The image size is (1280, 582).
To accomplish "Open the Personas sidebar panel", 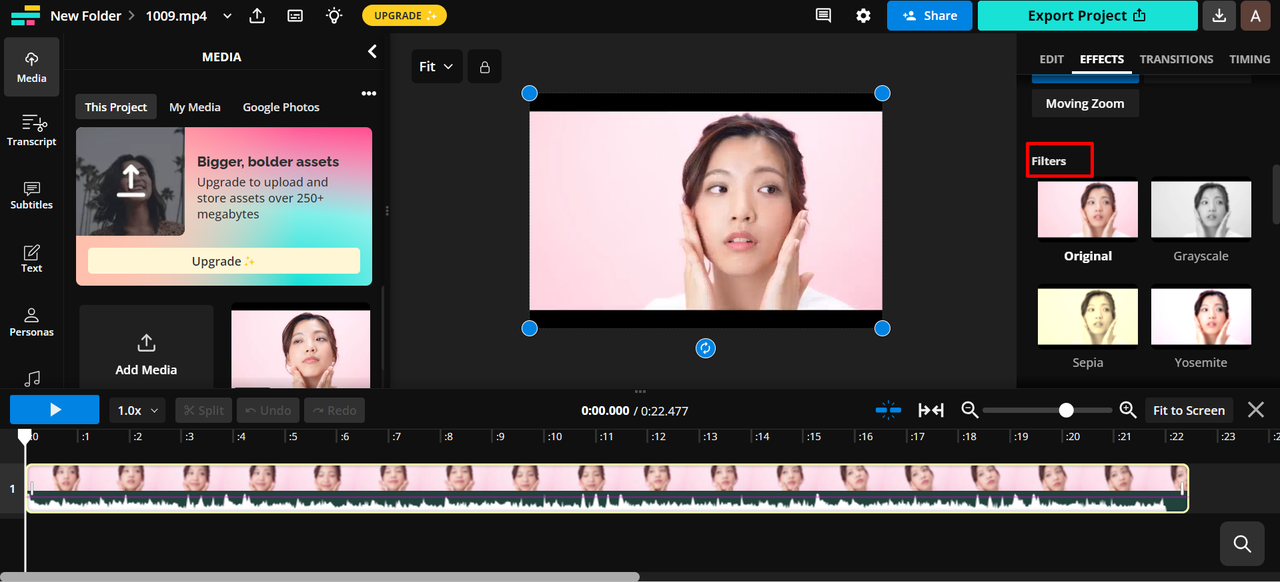I will click(31, 322).
